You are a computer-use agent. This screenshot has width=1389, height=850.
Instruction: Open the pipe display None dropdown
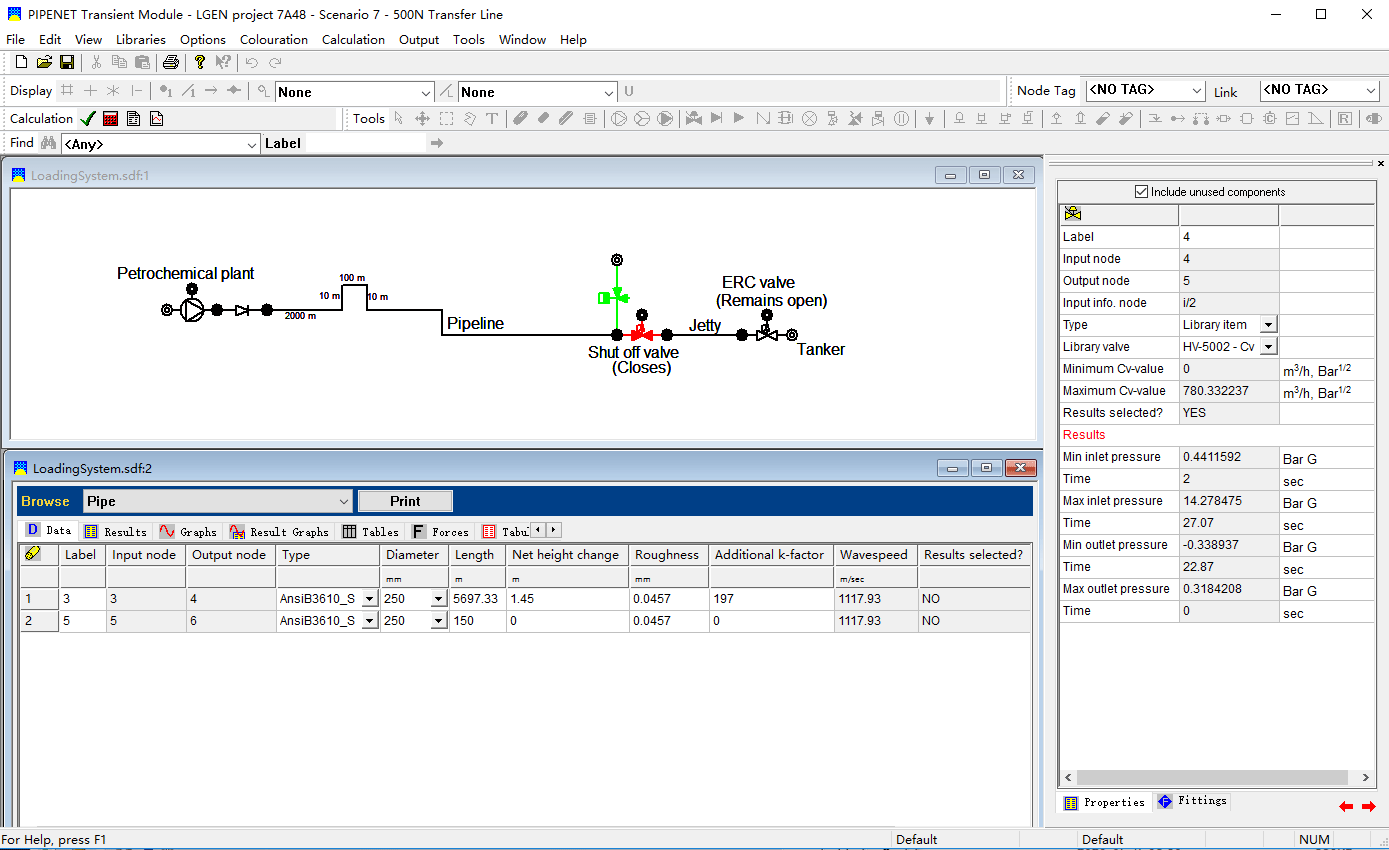click(x=610, y=92)
